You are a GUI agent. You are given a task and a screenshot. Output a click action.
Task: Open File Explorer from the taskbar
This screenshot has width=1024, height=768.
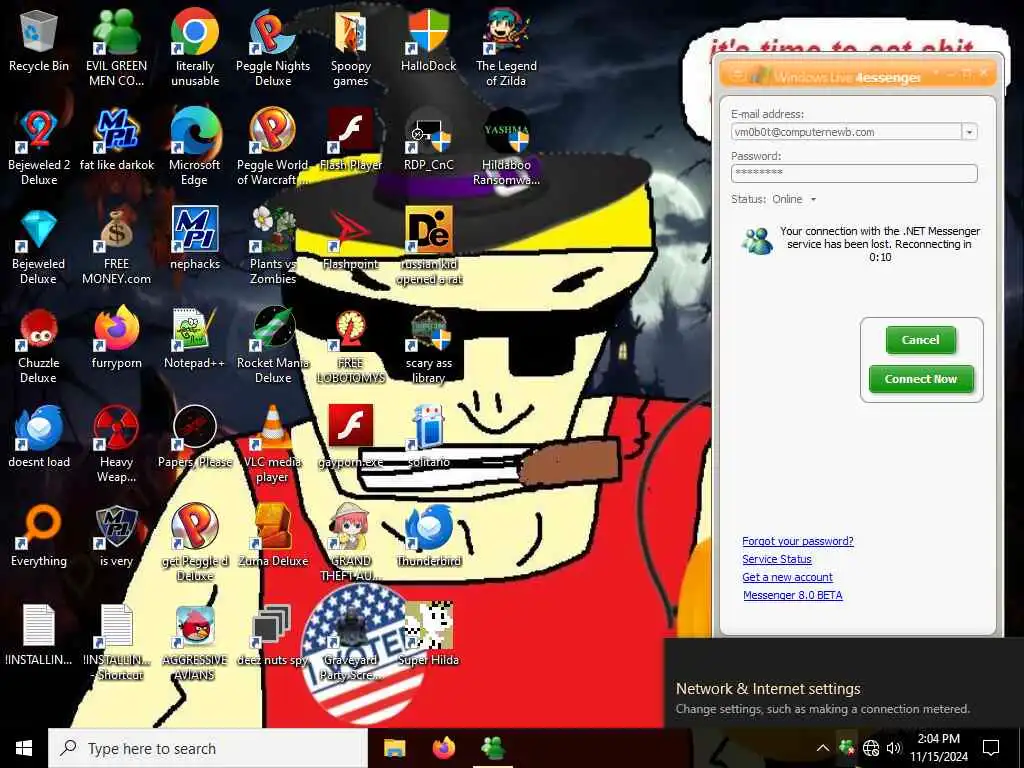394,748
